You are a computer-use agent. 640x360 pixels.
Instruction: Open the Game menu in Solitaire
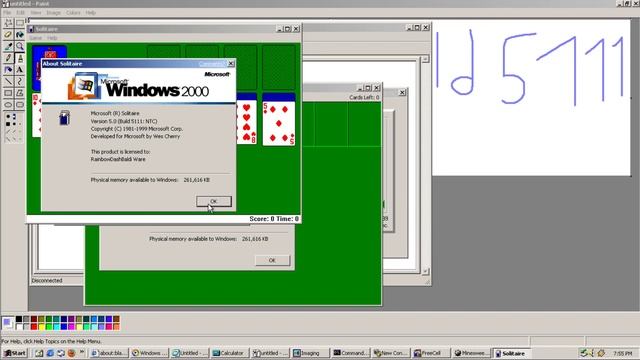click(x=36, y=38)
